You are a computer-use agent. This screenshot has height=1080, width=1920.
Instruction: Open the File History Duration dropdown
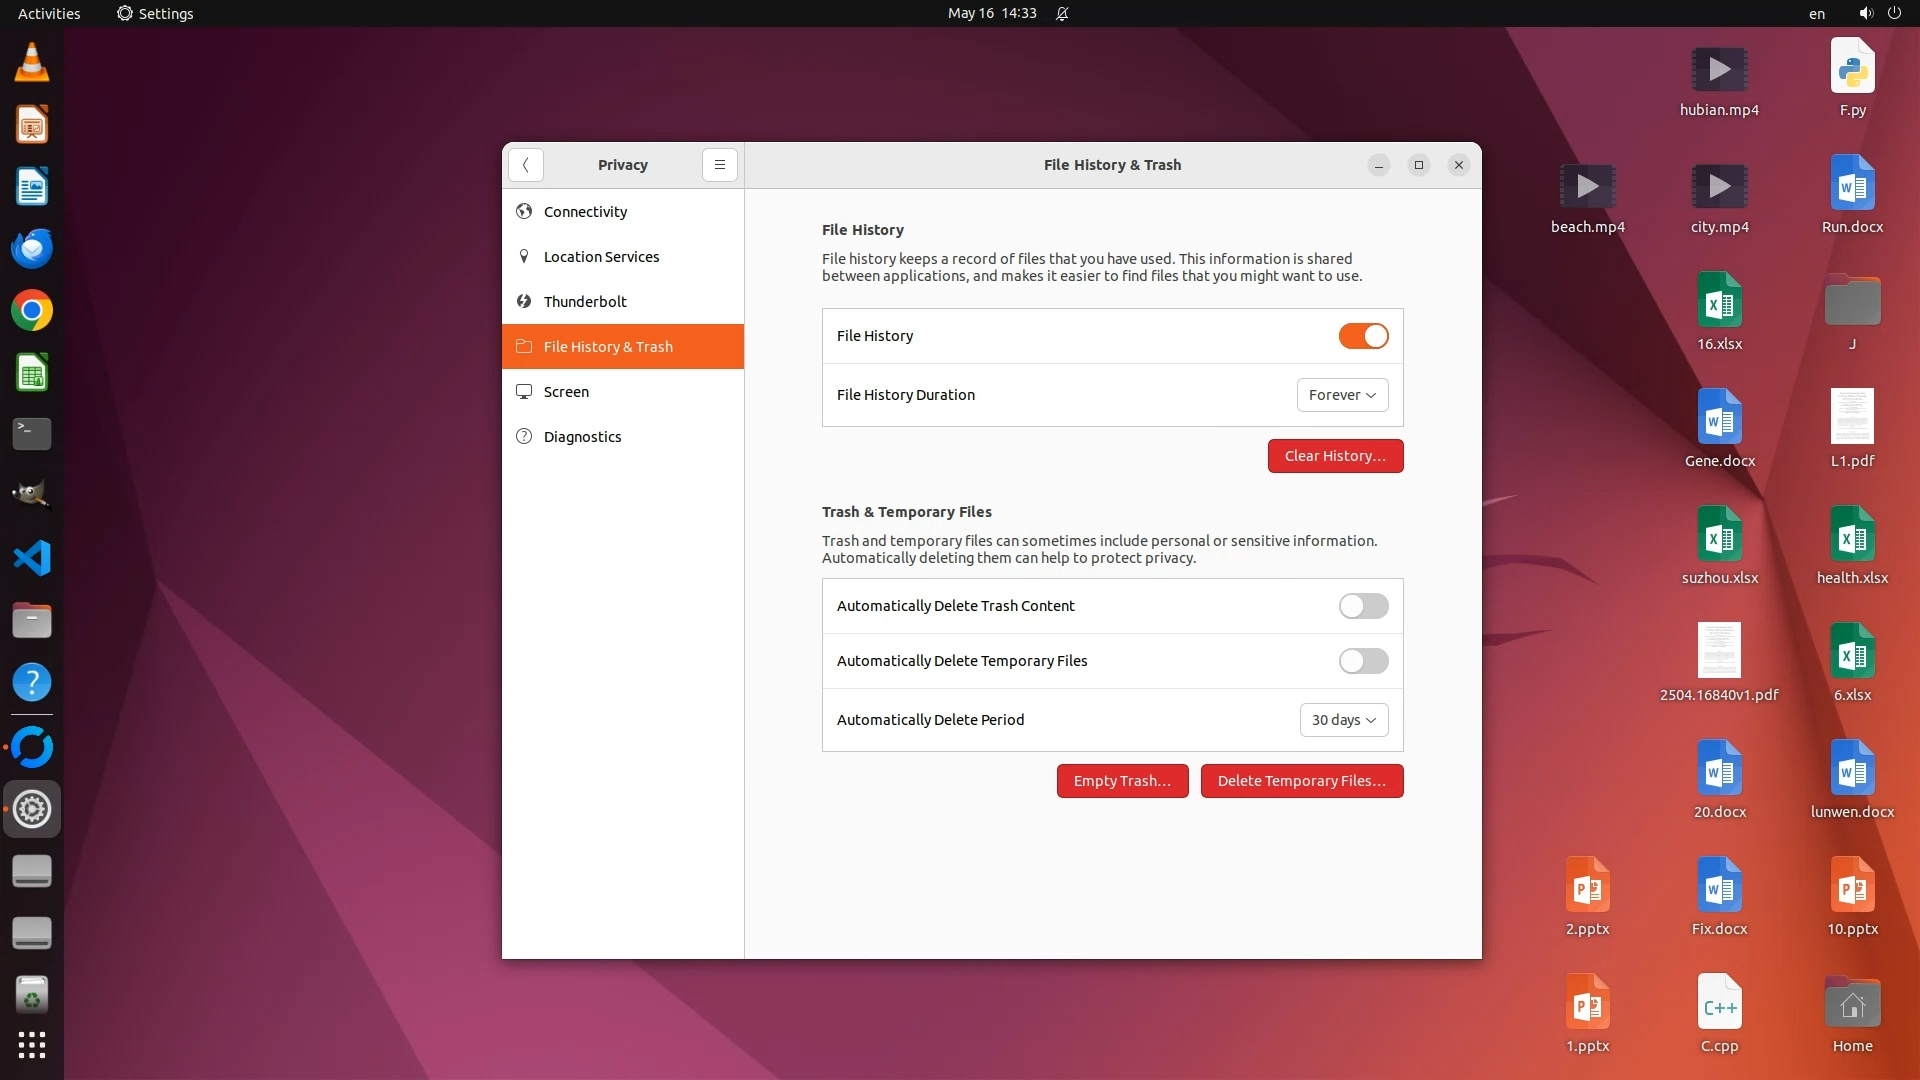[1342, 395]
